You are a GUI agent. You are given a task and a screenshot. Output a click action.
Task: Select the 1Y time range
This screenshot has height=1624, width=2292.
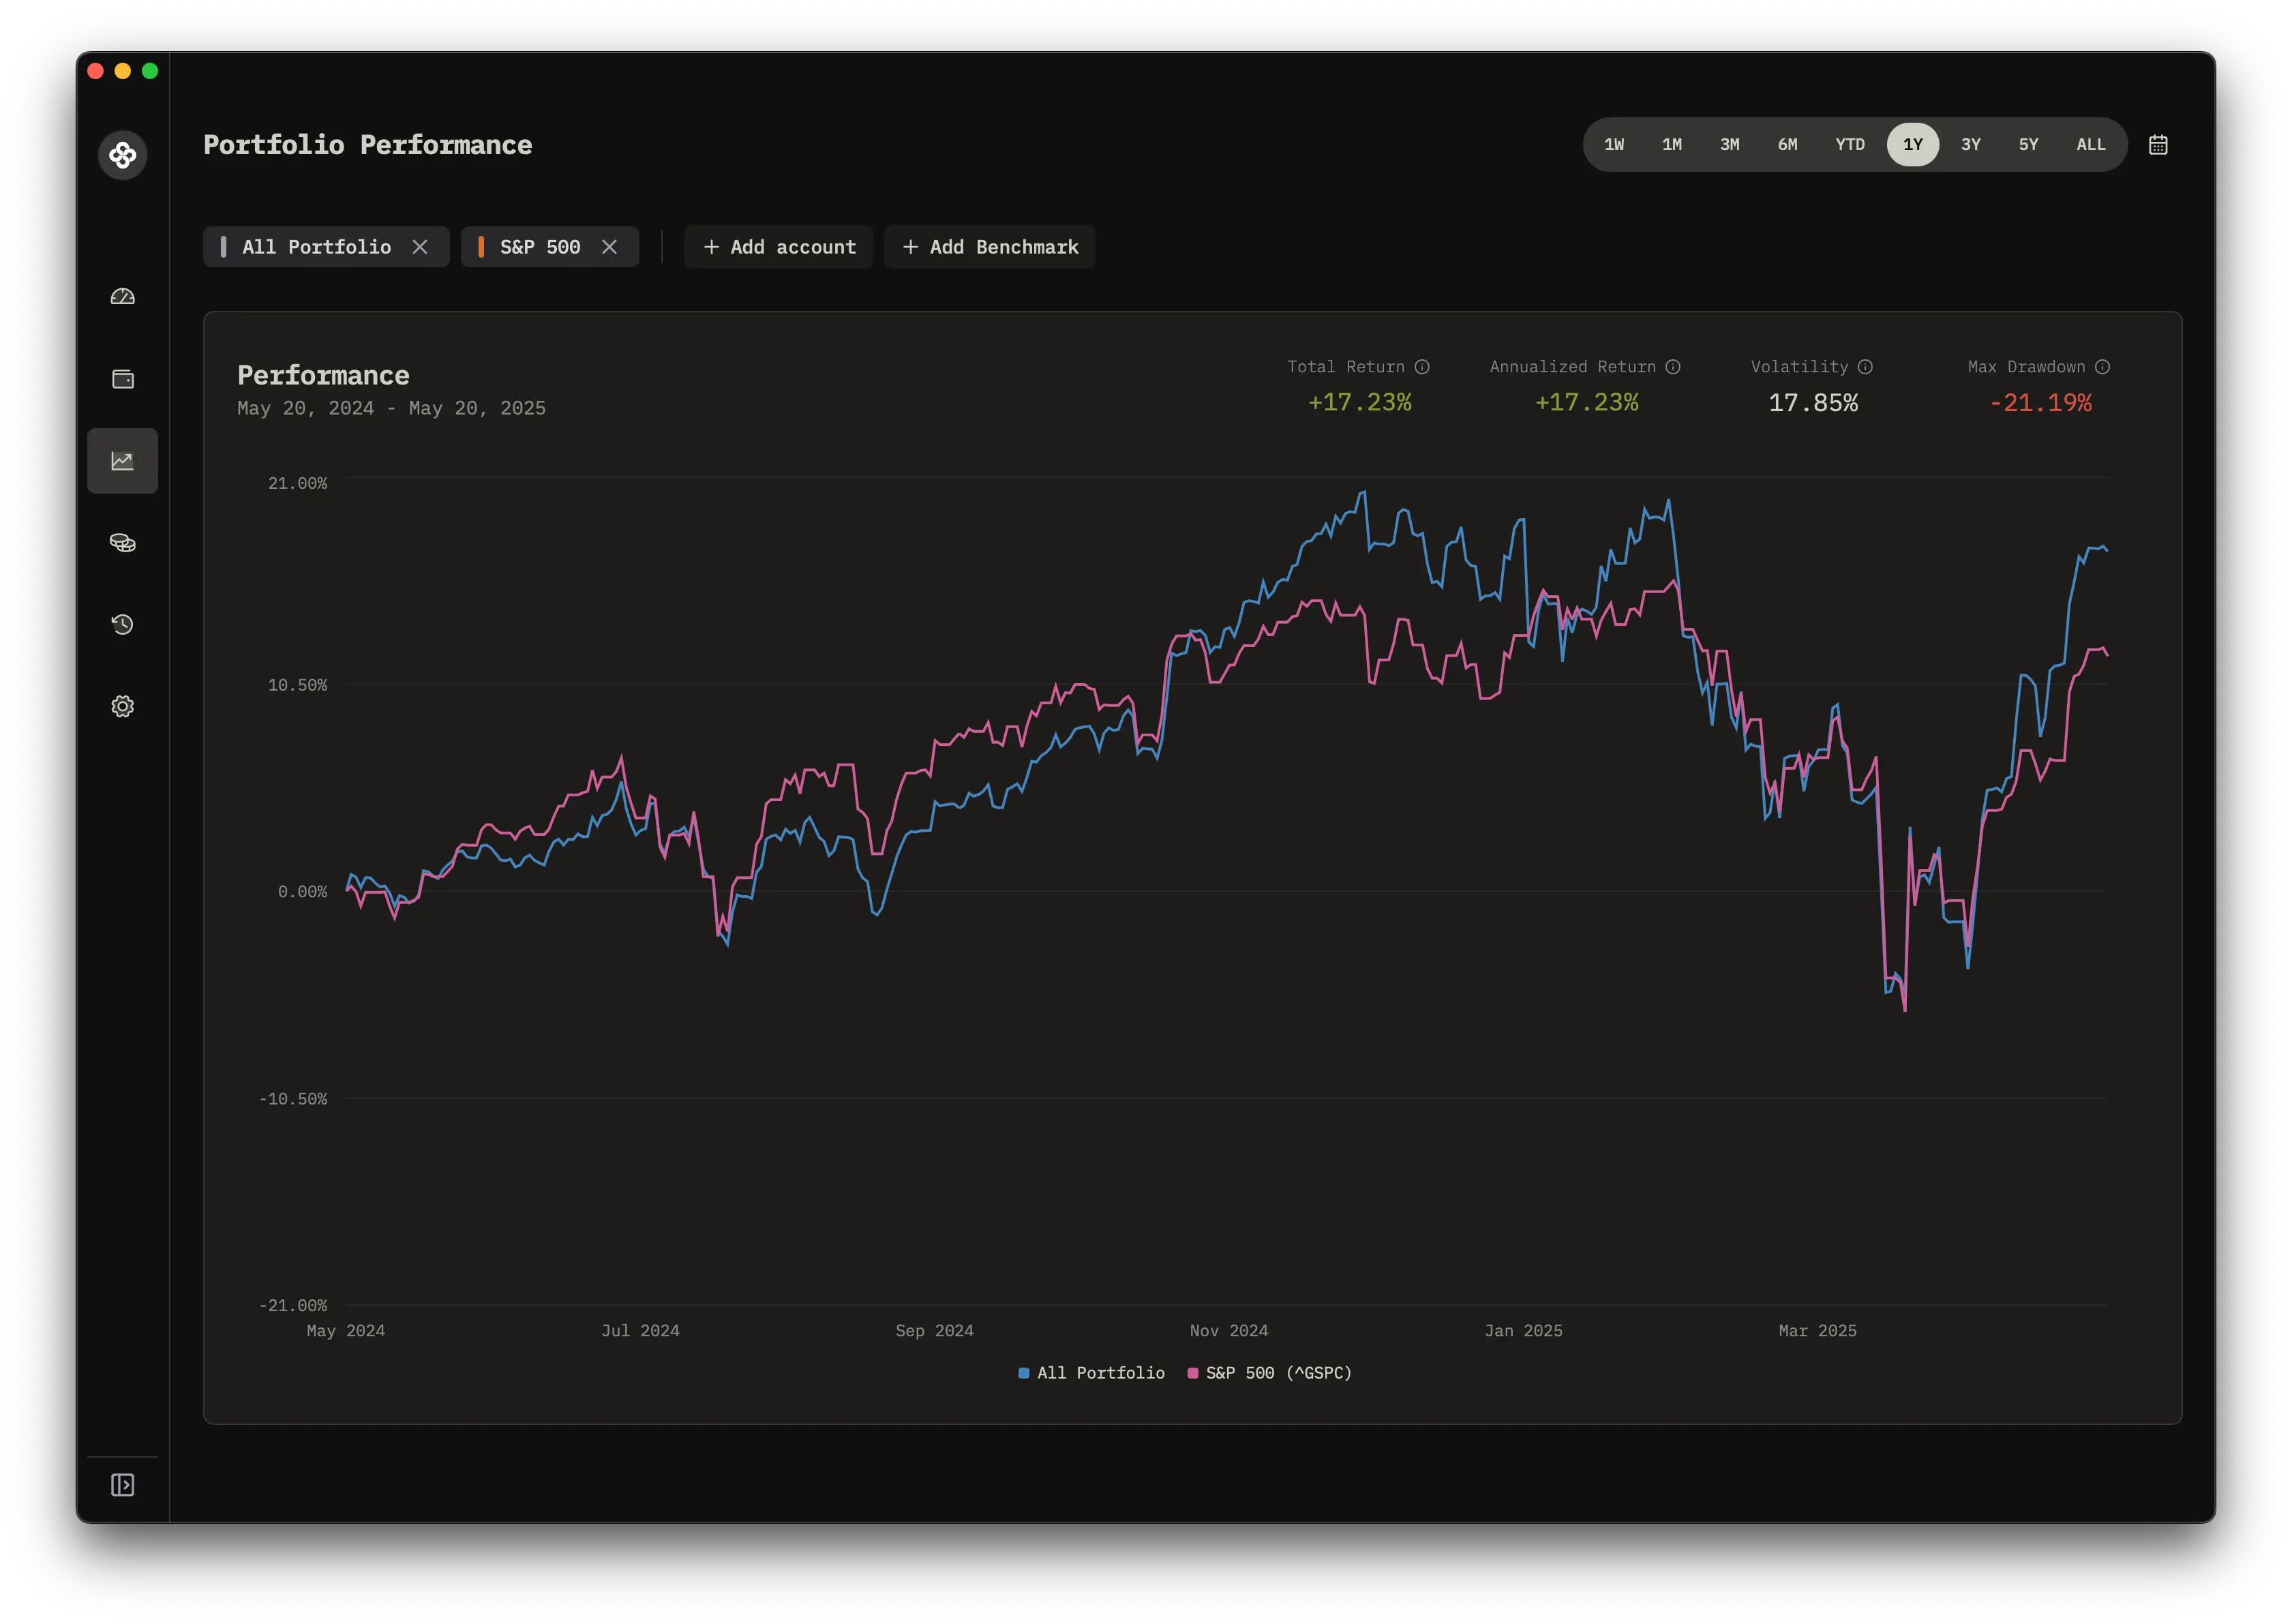point(1913,145)
